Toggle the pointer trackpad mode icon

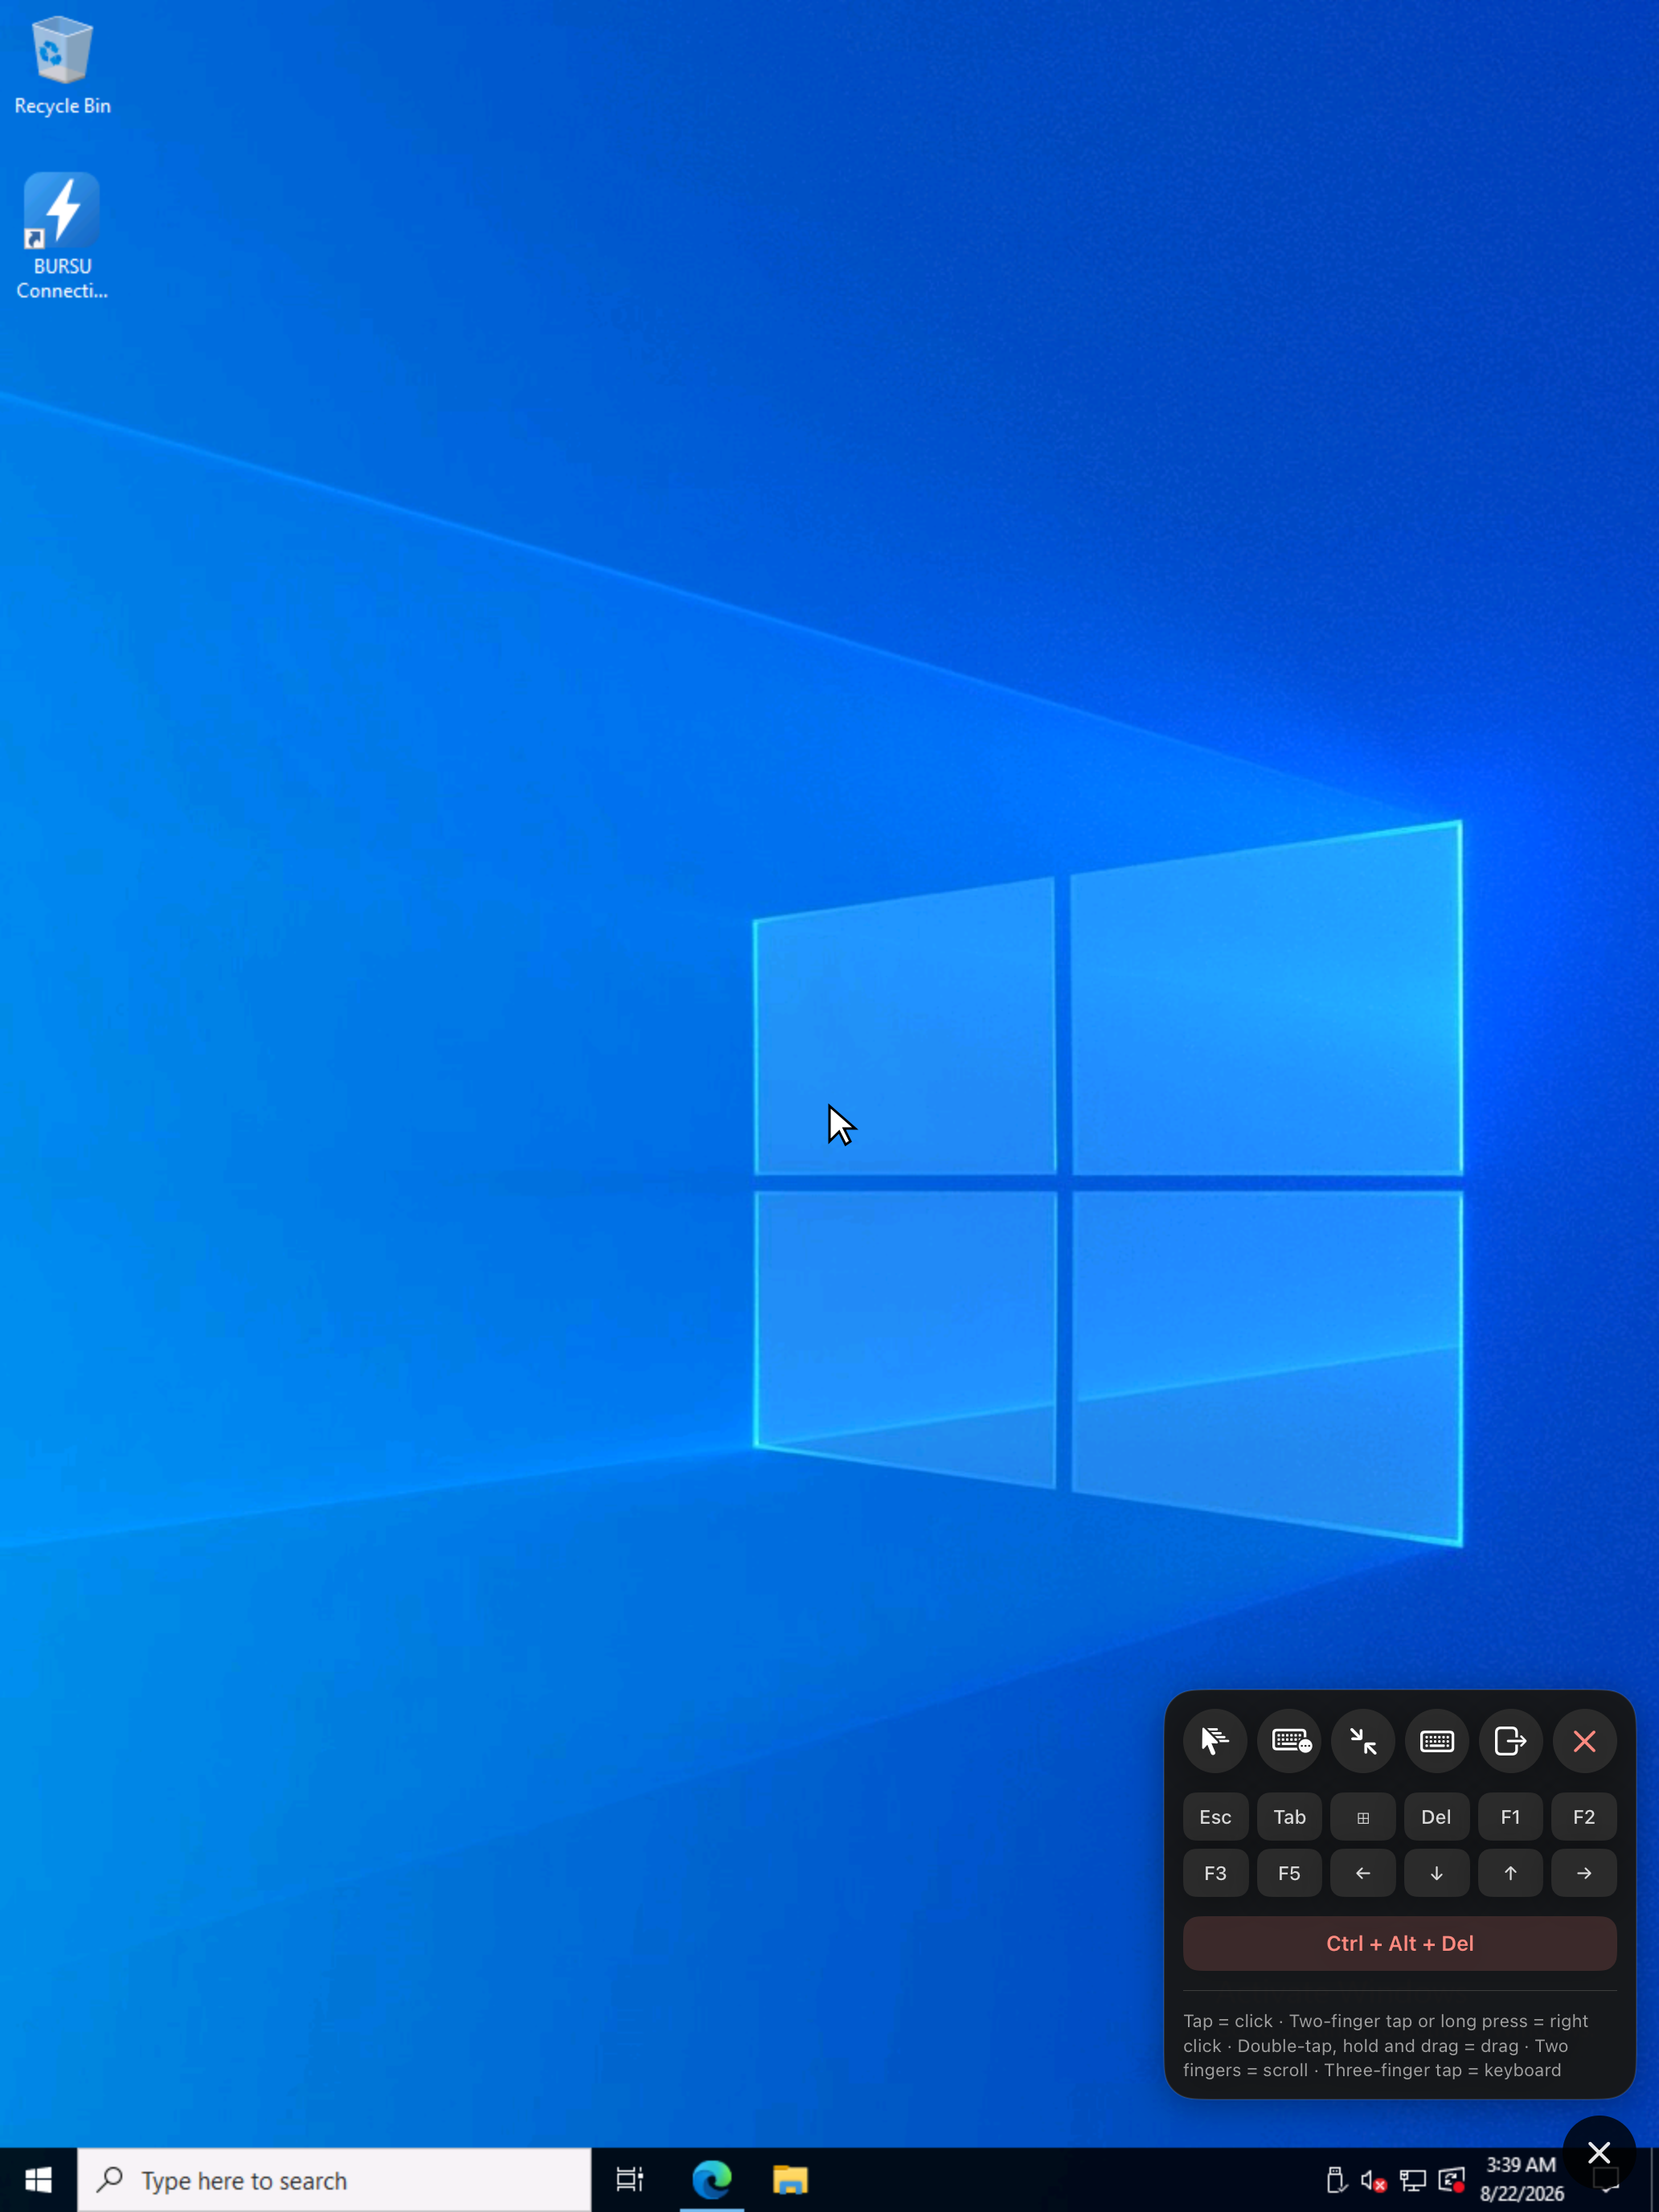pyautogui.click(x=1215, y=1741)
